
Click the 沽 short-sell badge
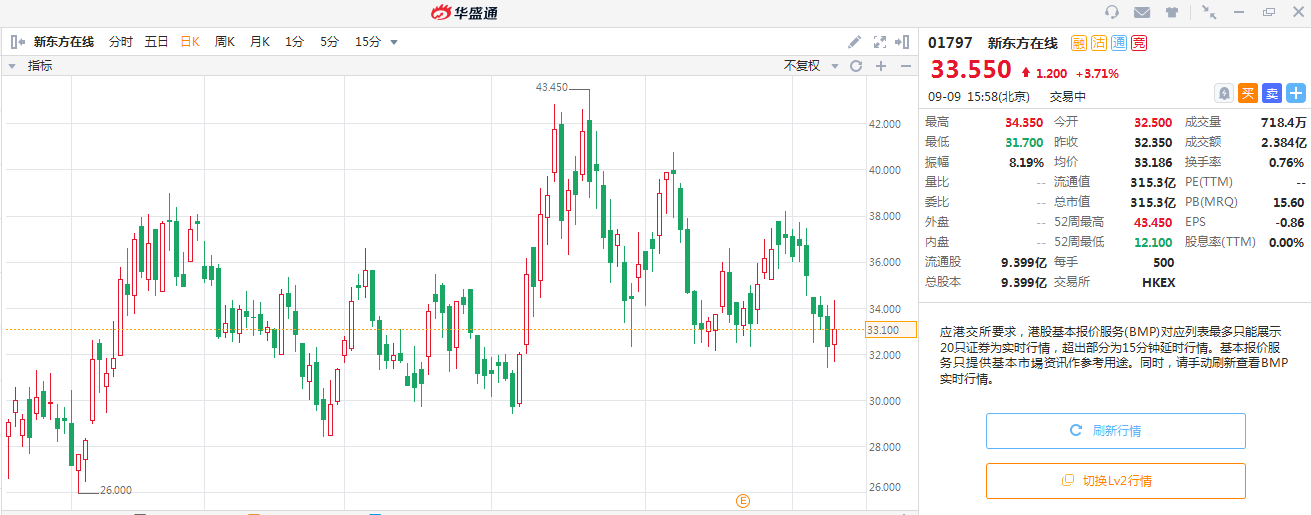click(x=1099, y=43)
